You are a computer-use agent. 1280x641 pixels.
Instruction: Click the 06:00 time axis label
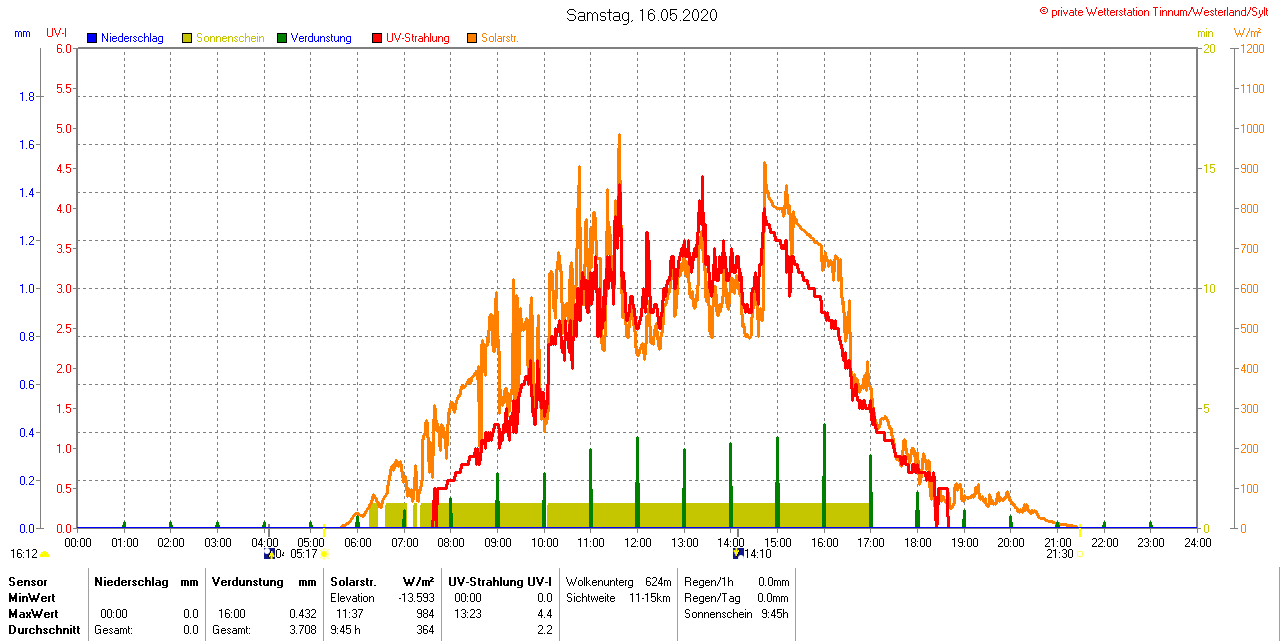pyautogui.click(x=358, y=542)
